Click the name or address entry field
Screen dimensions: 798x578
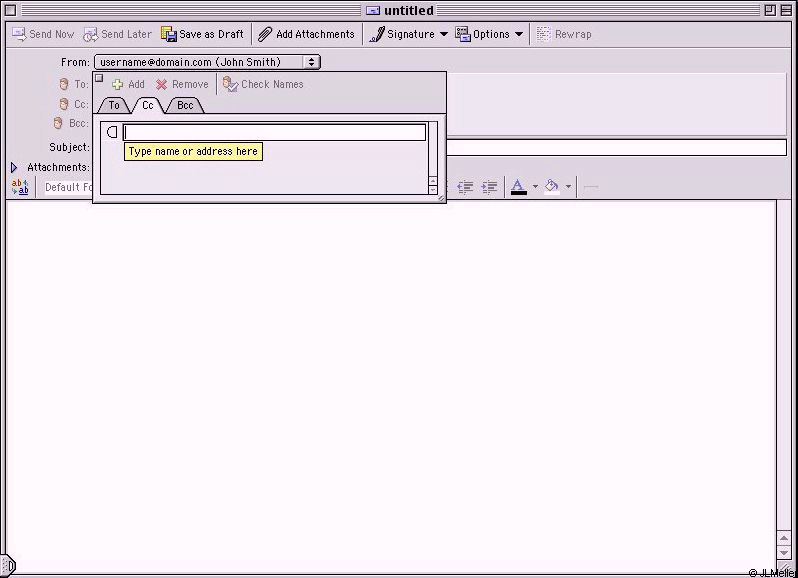pos(275,132)
